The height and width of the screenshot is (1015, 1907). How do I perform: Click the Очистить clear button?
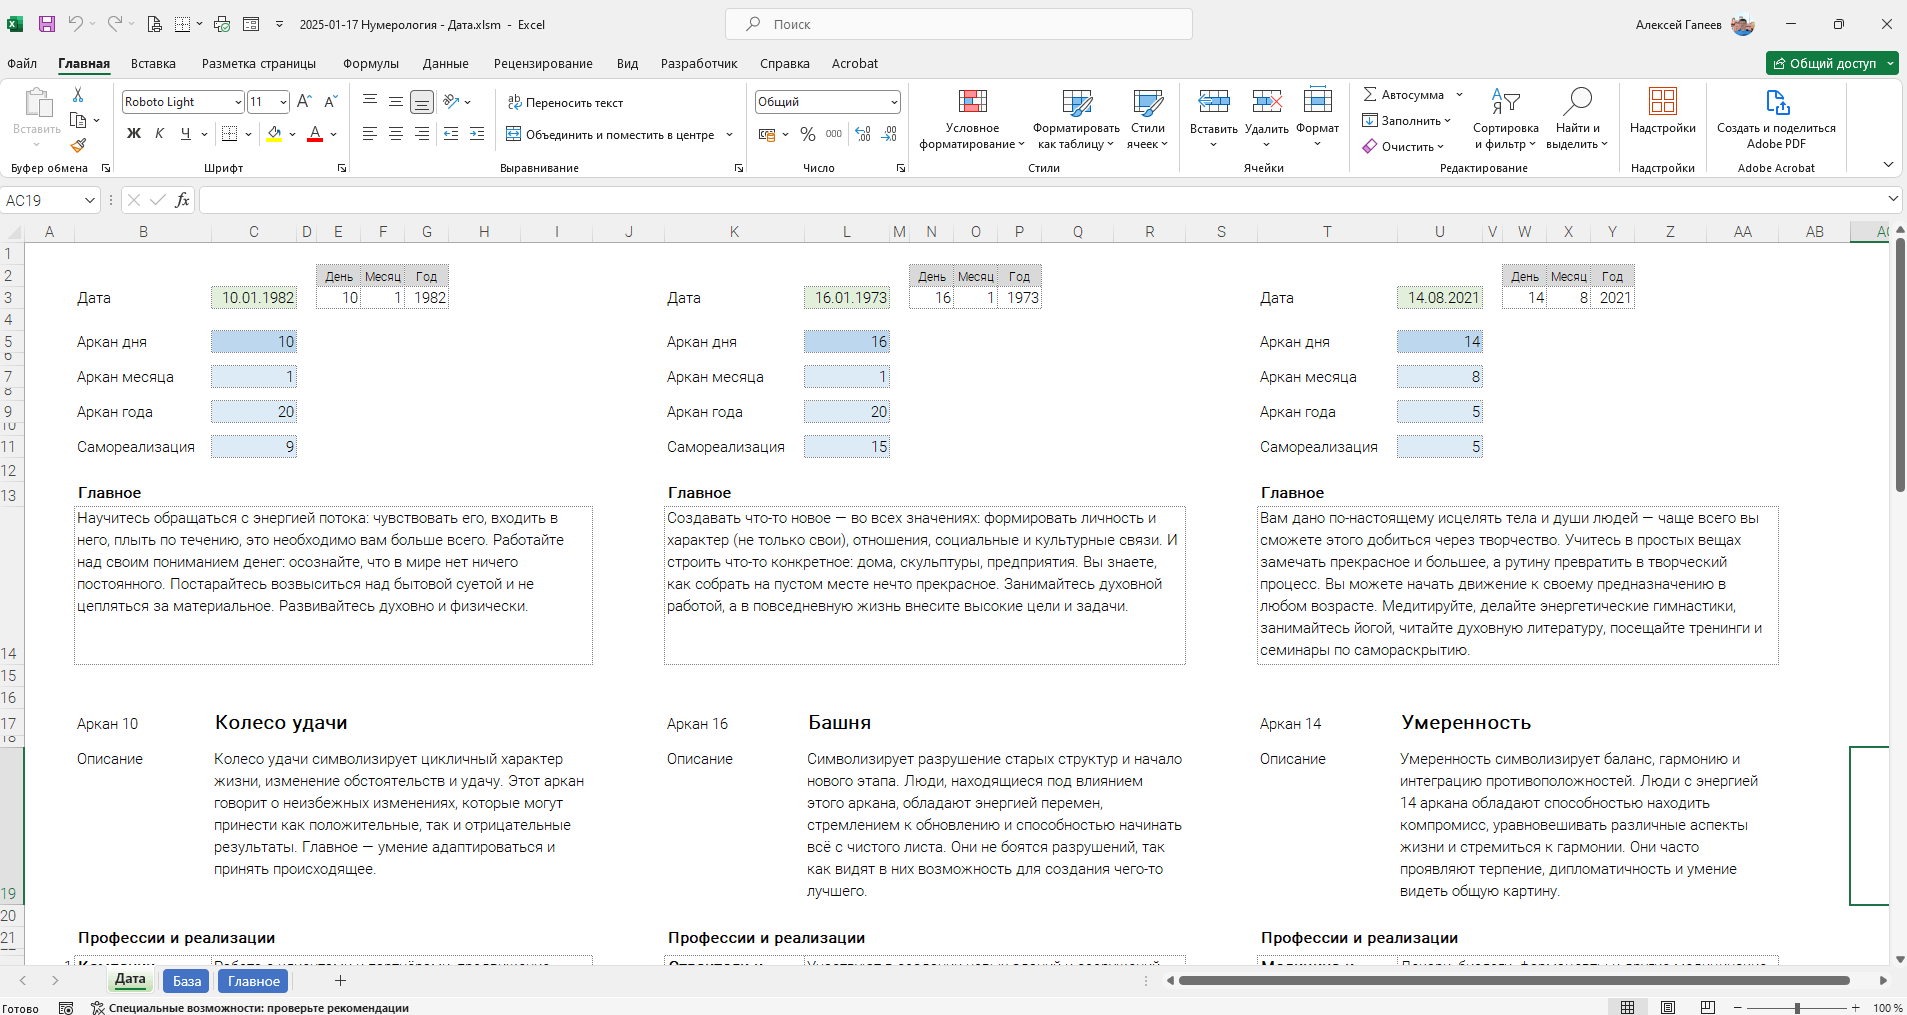[x=1403, y=147]
